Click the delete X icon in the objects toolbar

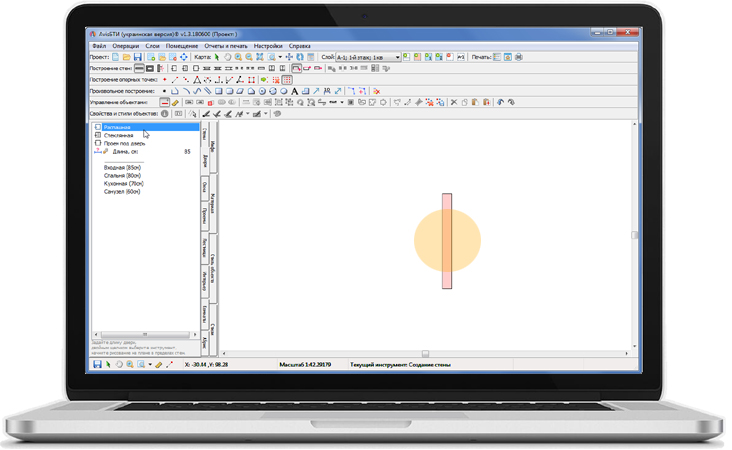point(453,102)
